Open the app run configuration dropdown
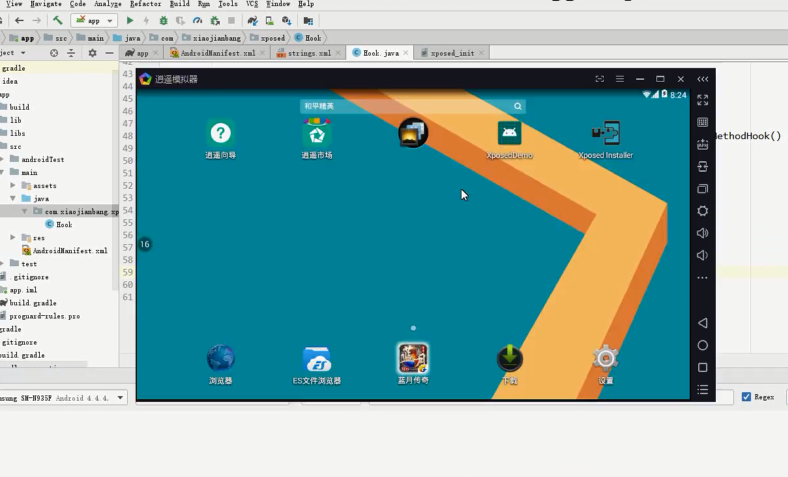This screenshot has height=477, width=788. coord(94,20)
